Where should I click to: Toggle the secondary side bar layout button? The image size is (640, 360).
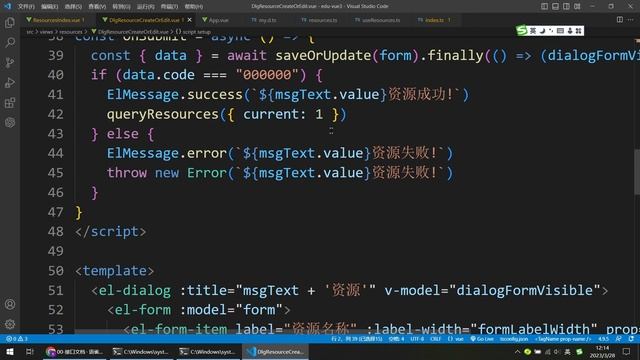point(567,6)
